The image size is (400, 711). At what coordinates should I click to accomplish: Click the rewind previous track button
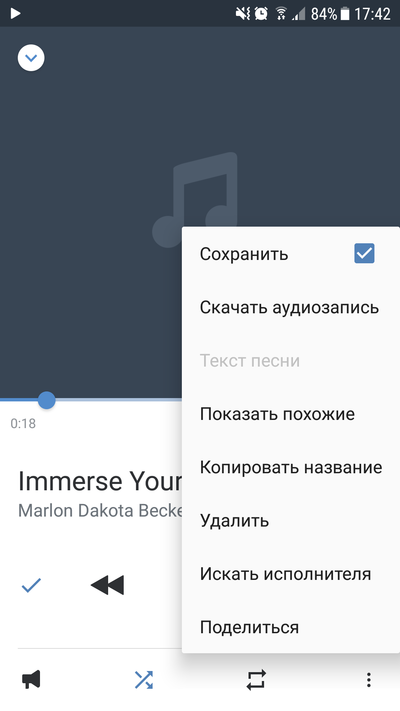point(107,585)
